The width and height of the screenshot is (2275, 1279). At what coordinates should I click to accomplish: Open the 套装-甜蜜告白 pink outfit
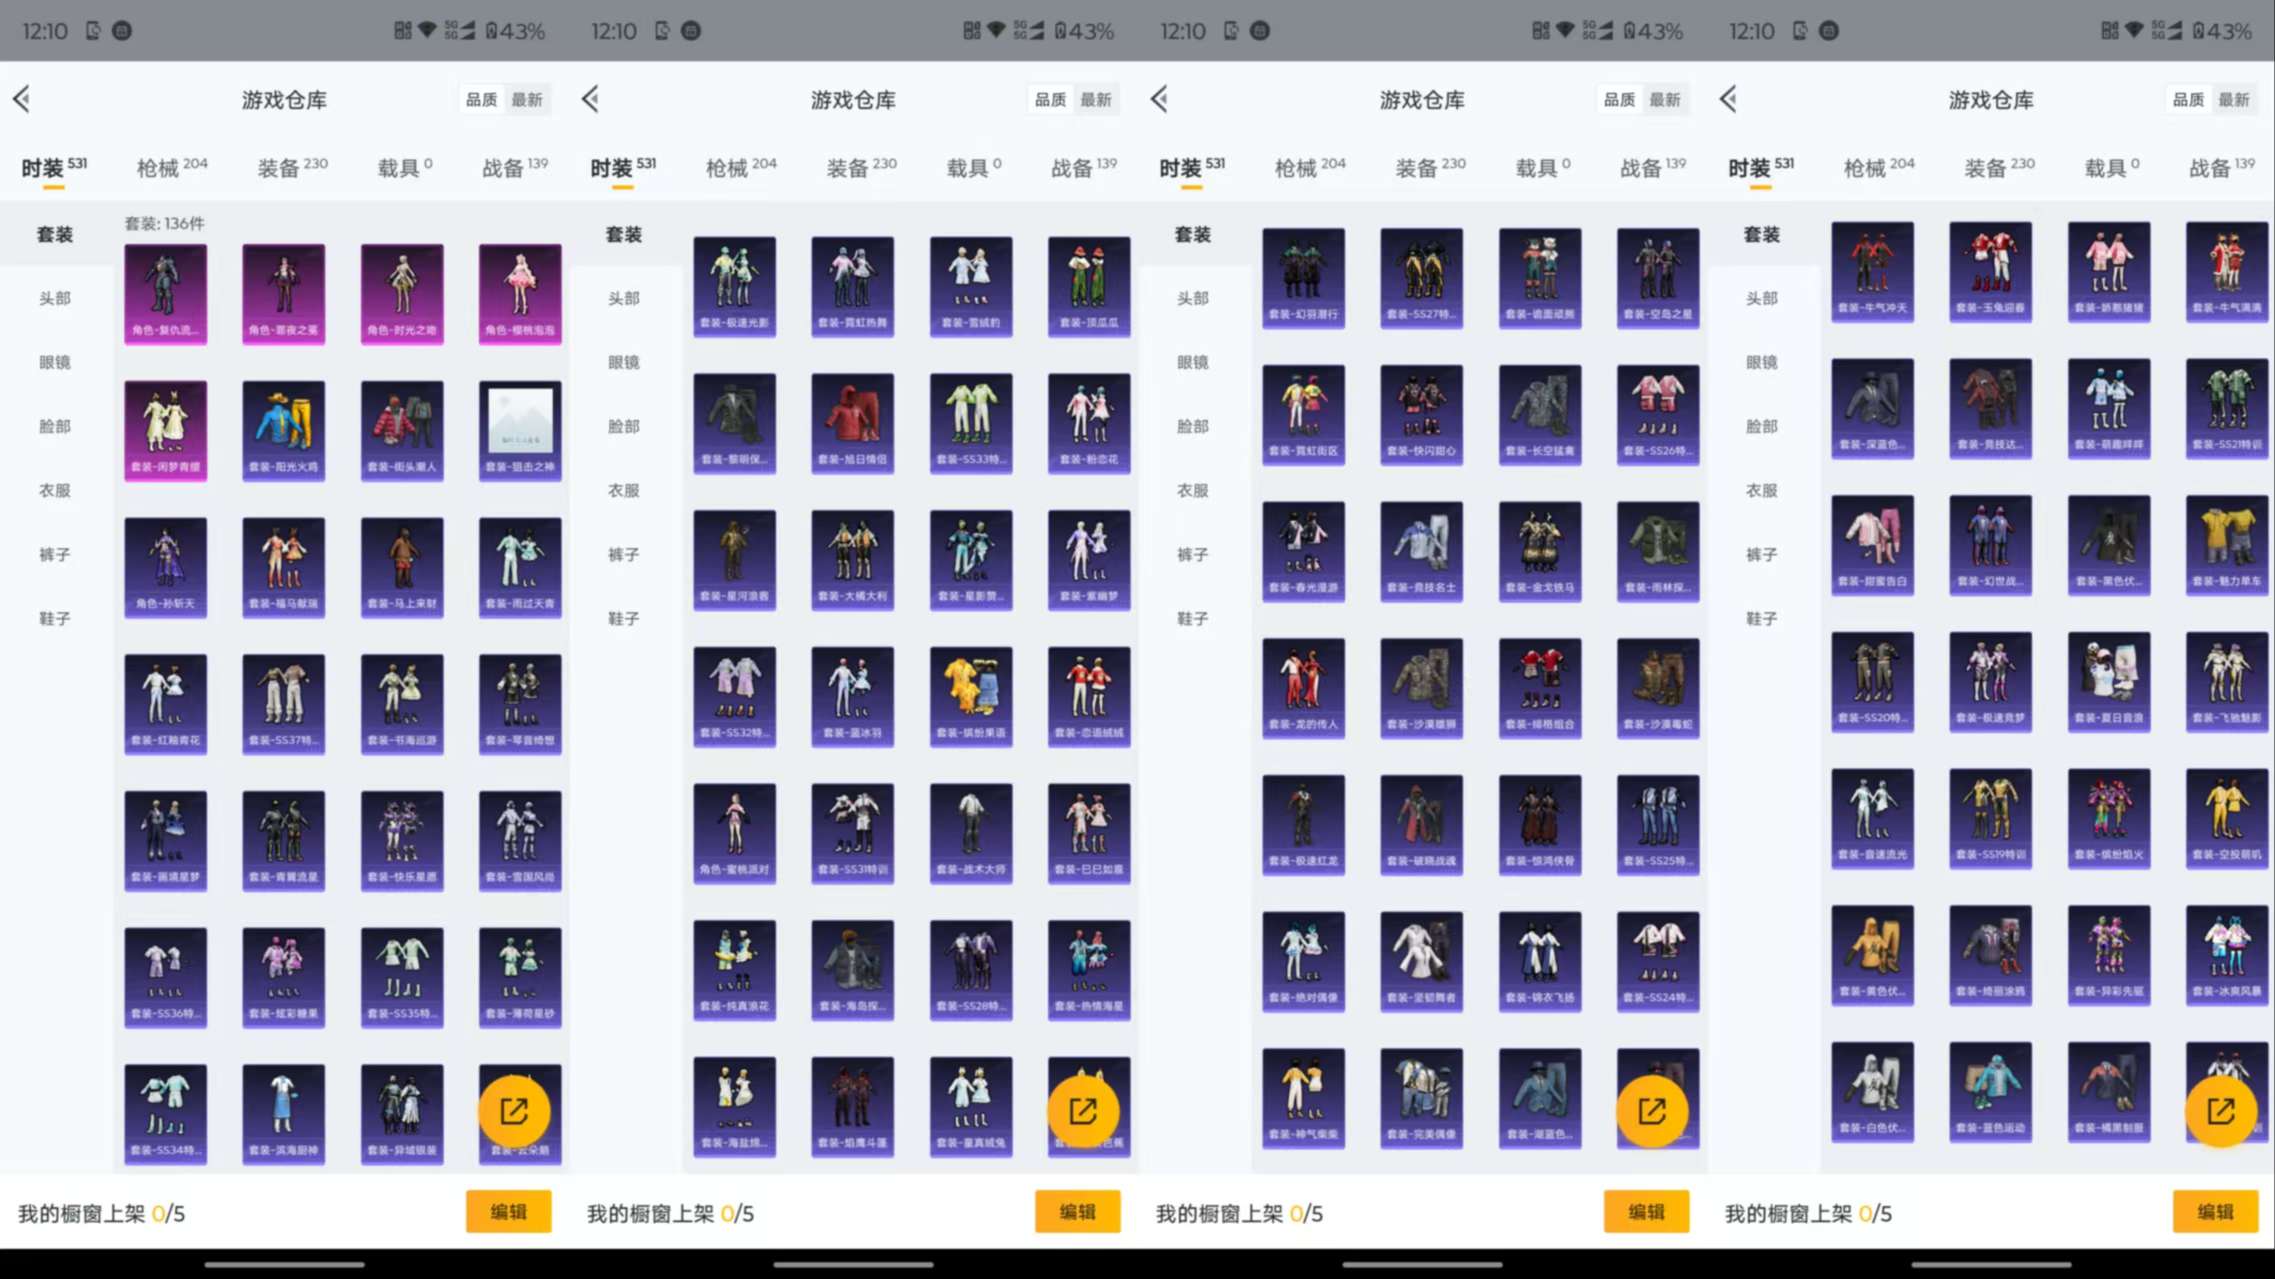1872,544
